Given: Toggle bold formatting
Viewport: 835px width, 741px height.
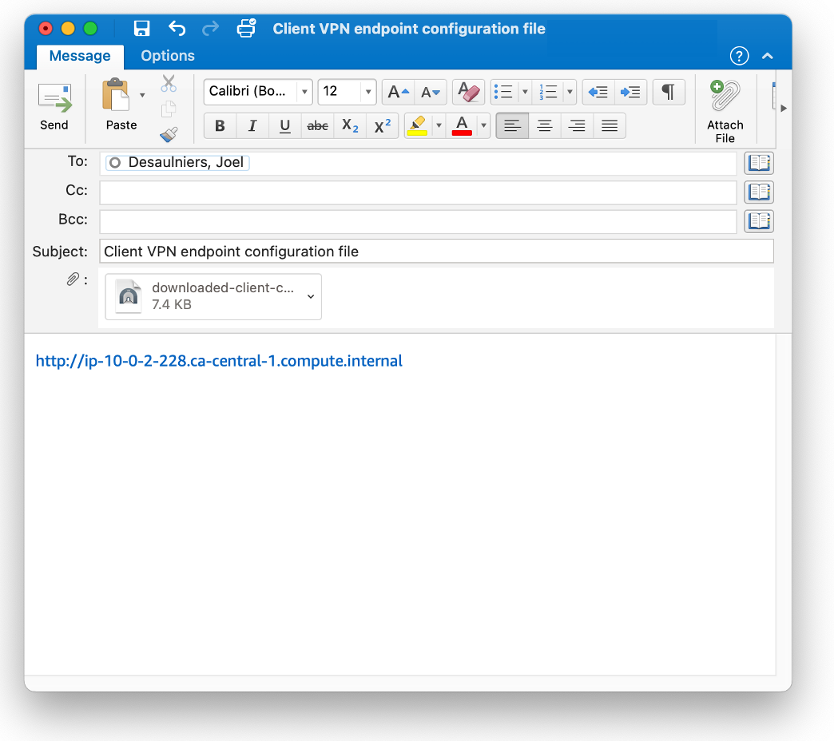Looking at the screenshot, I should 219,125.
